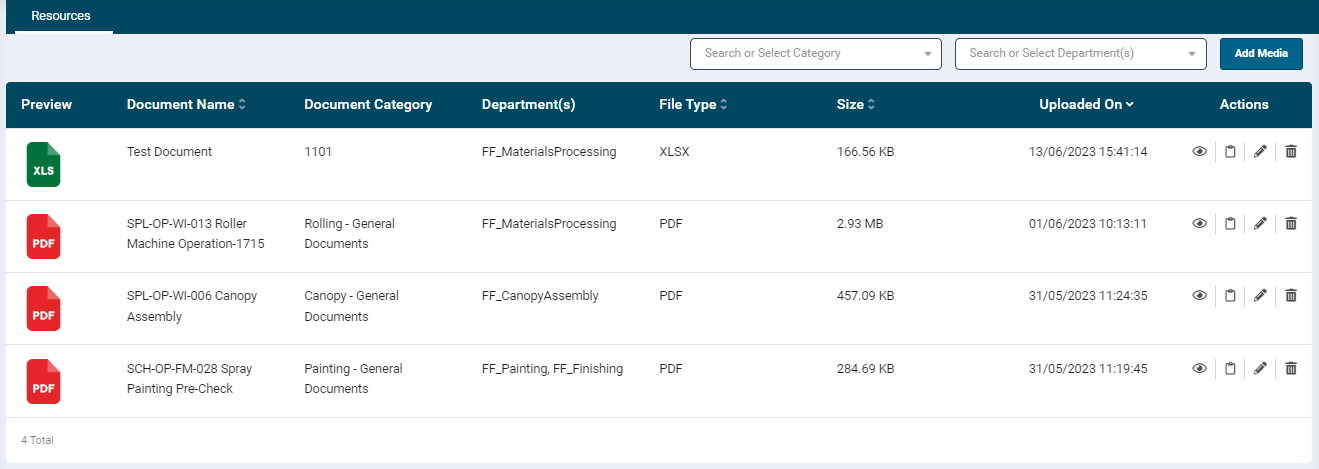Delete the SPL-OP-WI-006 Canopy Assembly document
The image size is (1319, 469).
[1291, 296]
